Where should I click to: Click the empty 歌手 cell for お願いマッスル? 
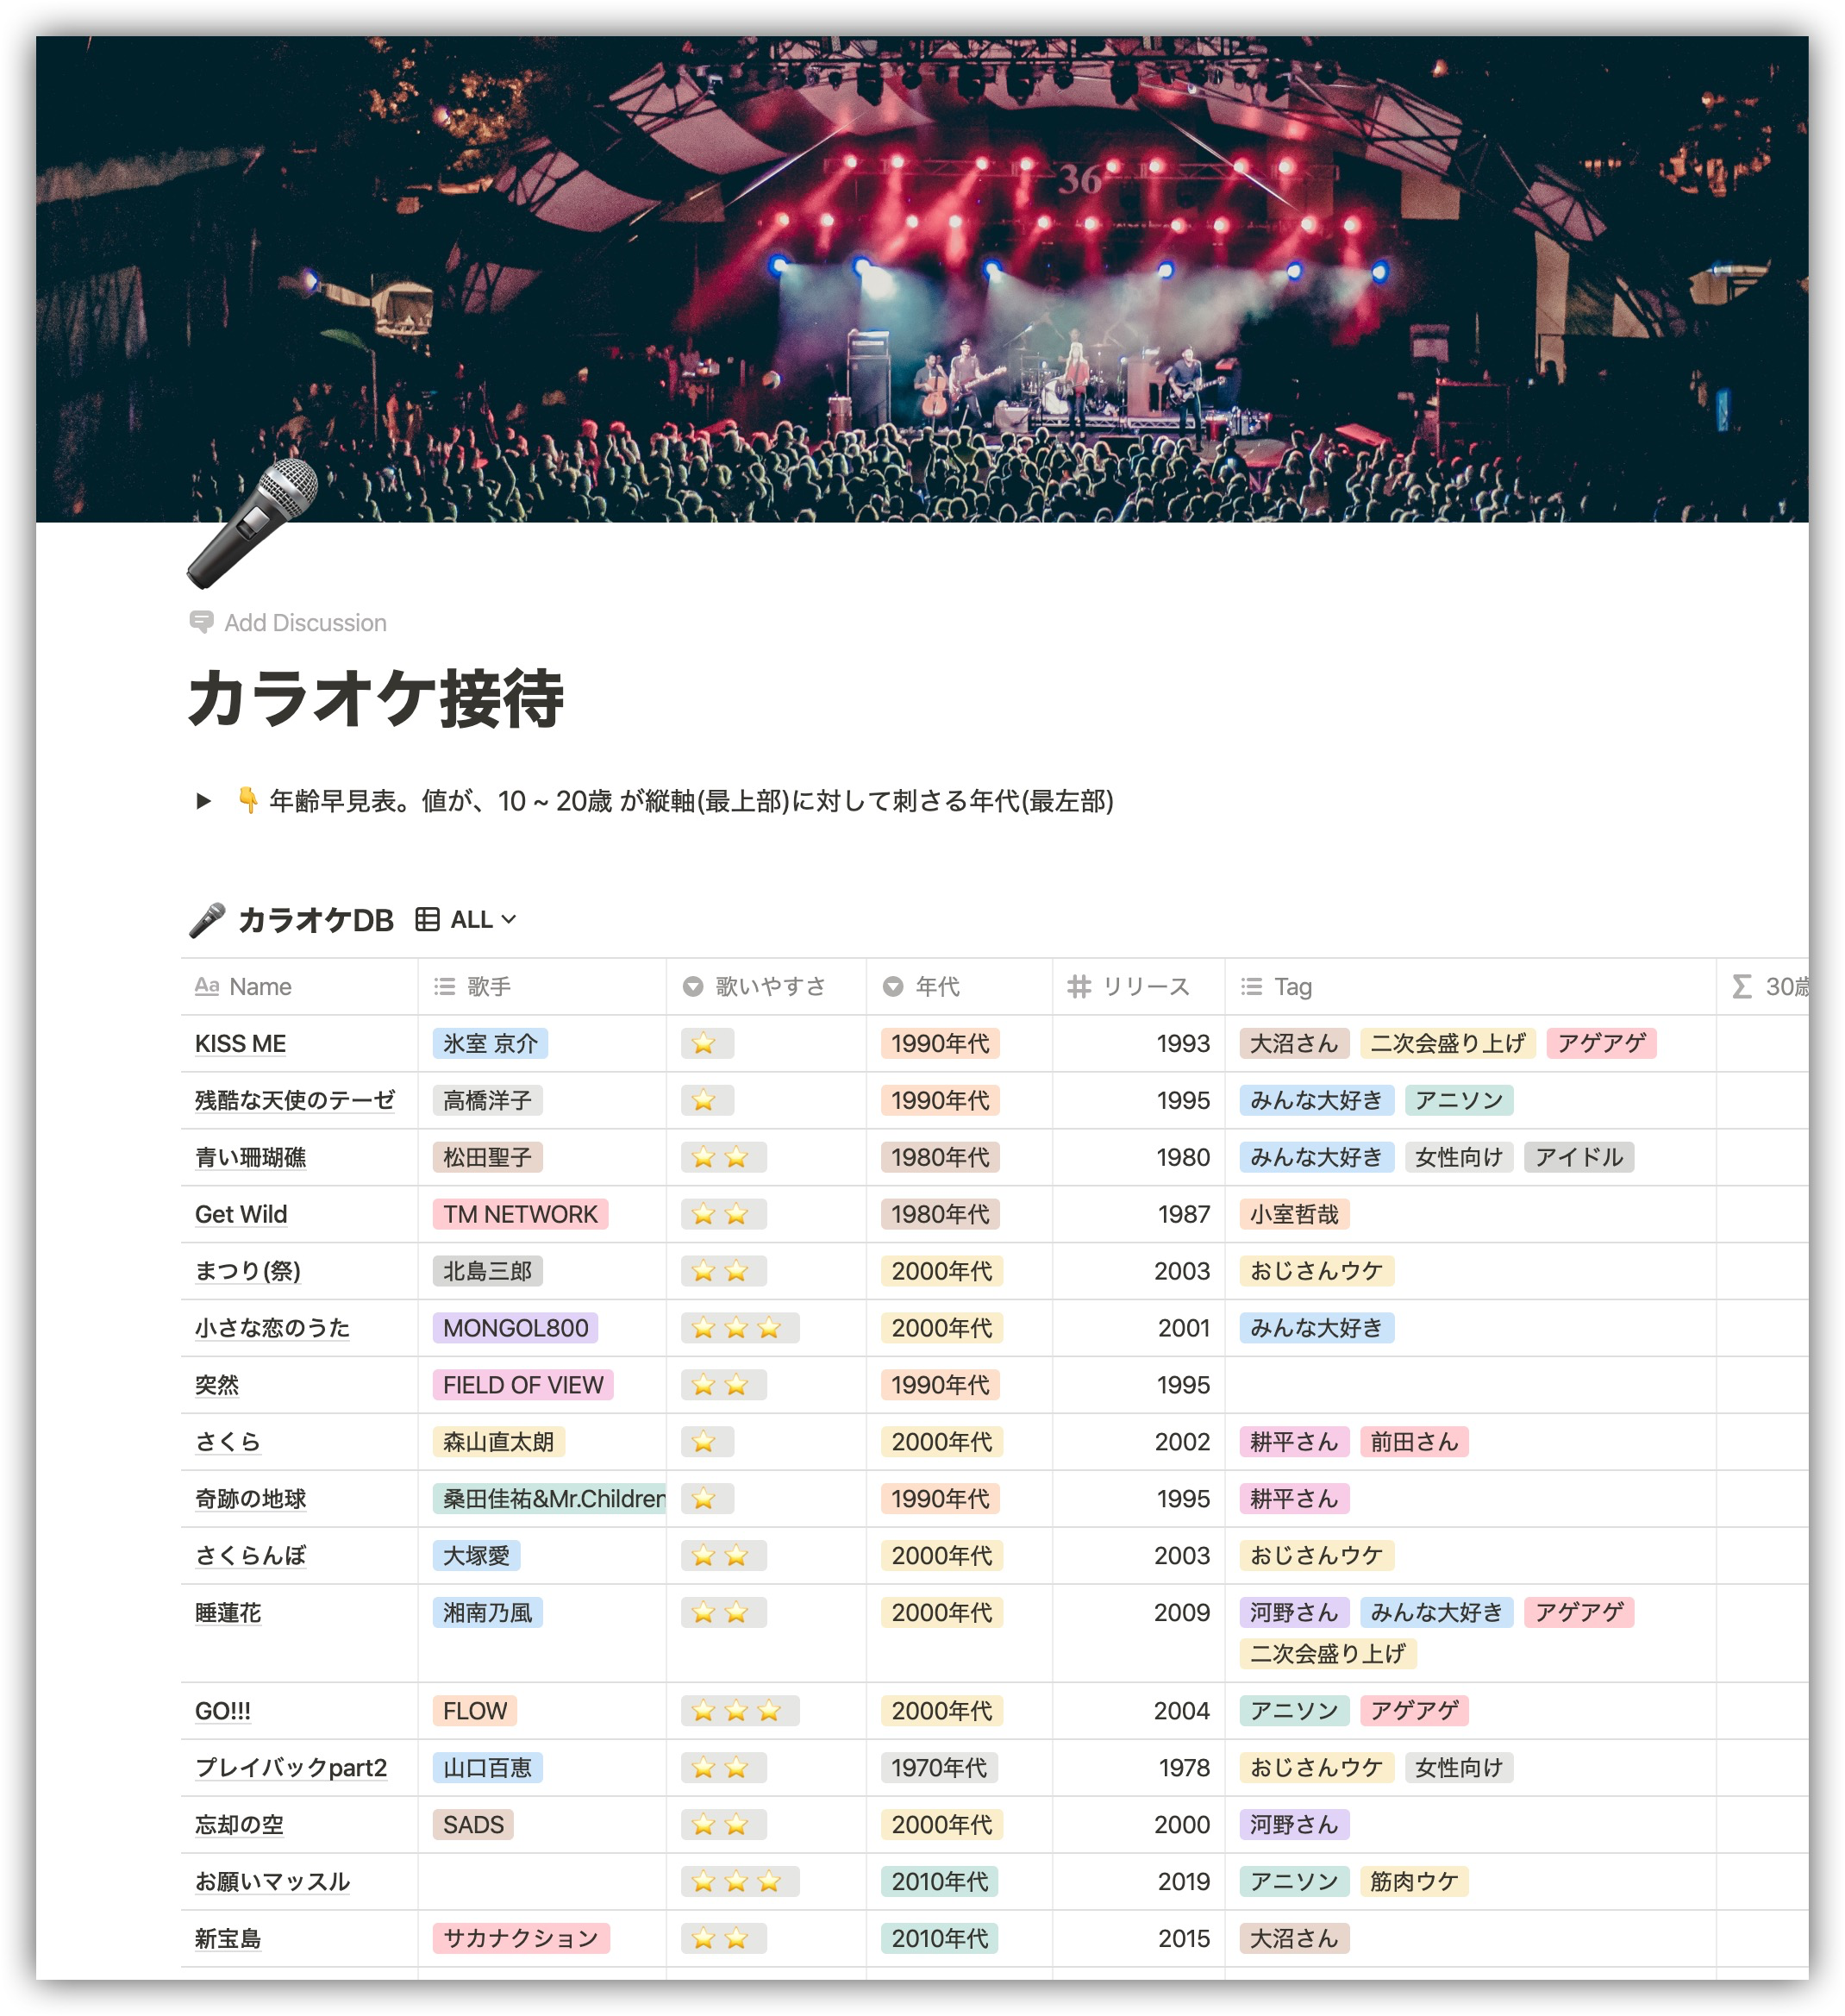point(542,1882)
